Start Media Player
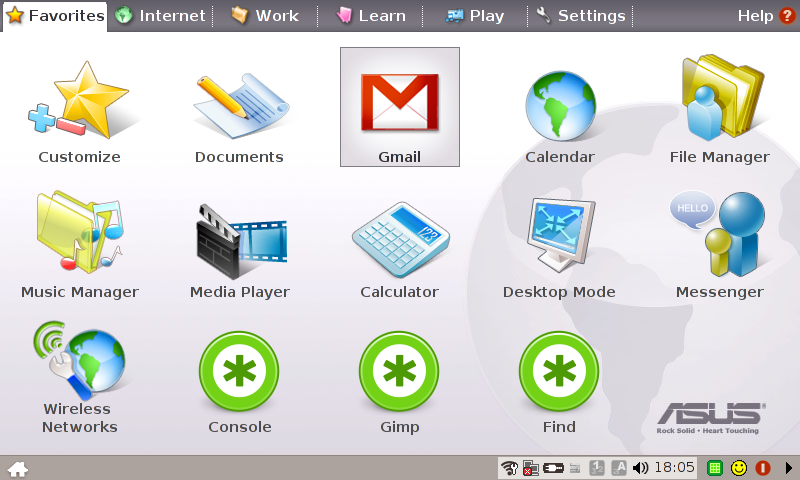Viewport: 800px width, 480px height. (240, 241)
